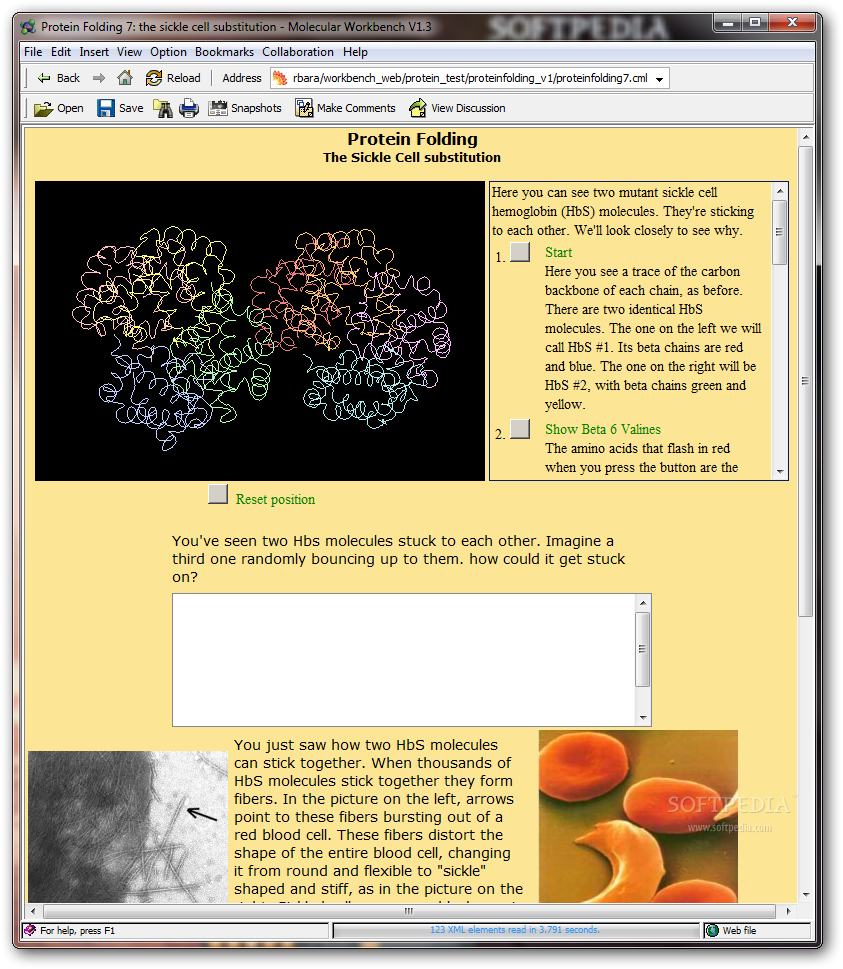This screenshot has width=843, height=969.
Task: Open the File menu
Action: click(x=33, y=52)
